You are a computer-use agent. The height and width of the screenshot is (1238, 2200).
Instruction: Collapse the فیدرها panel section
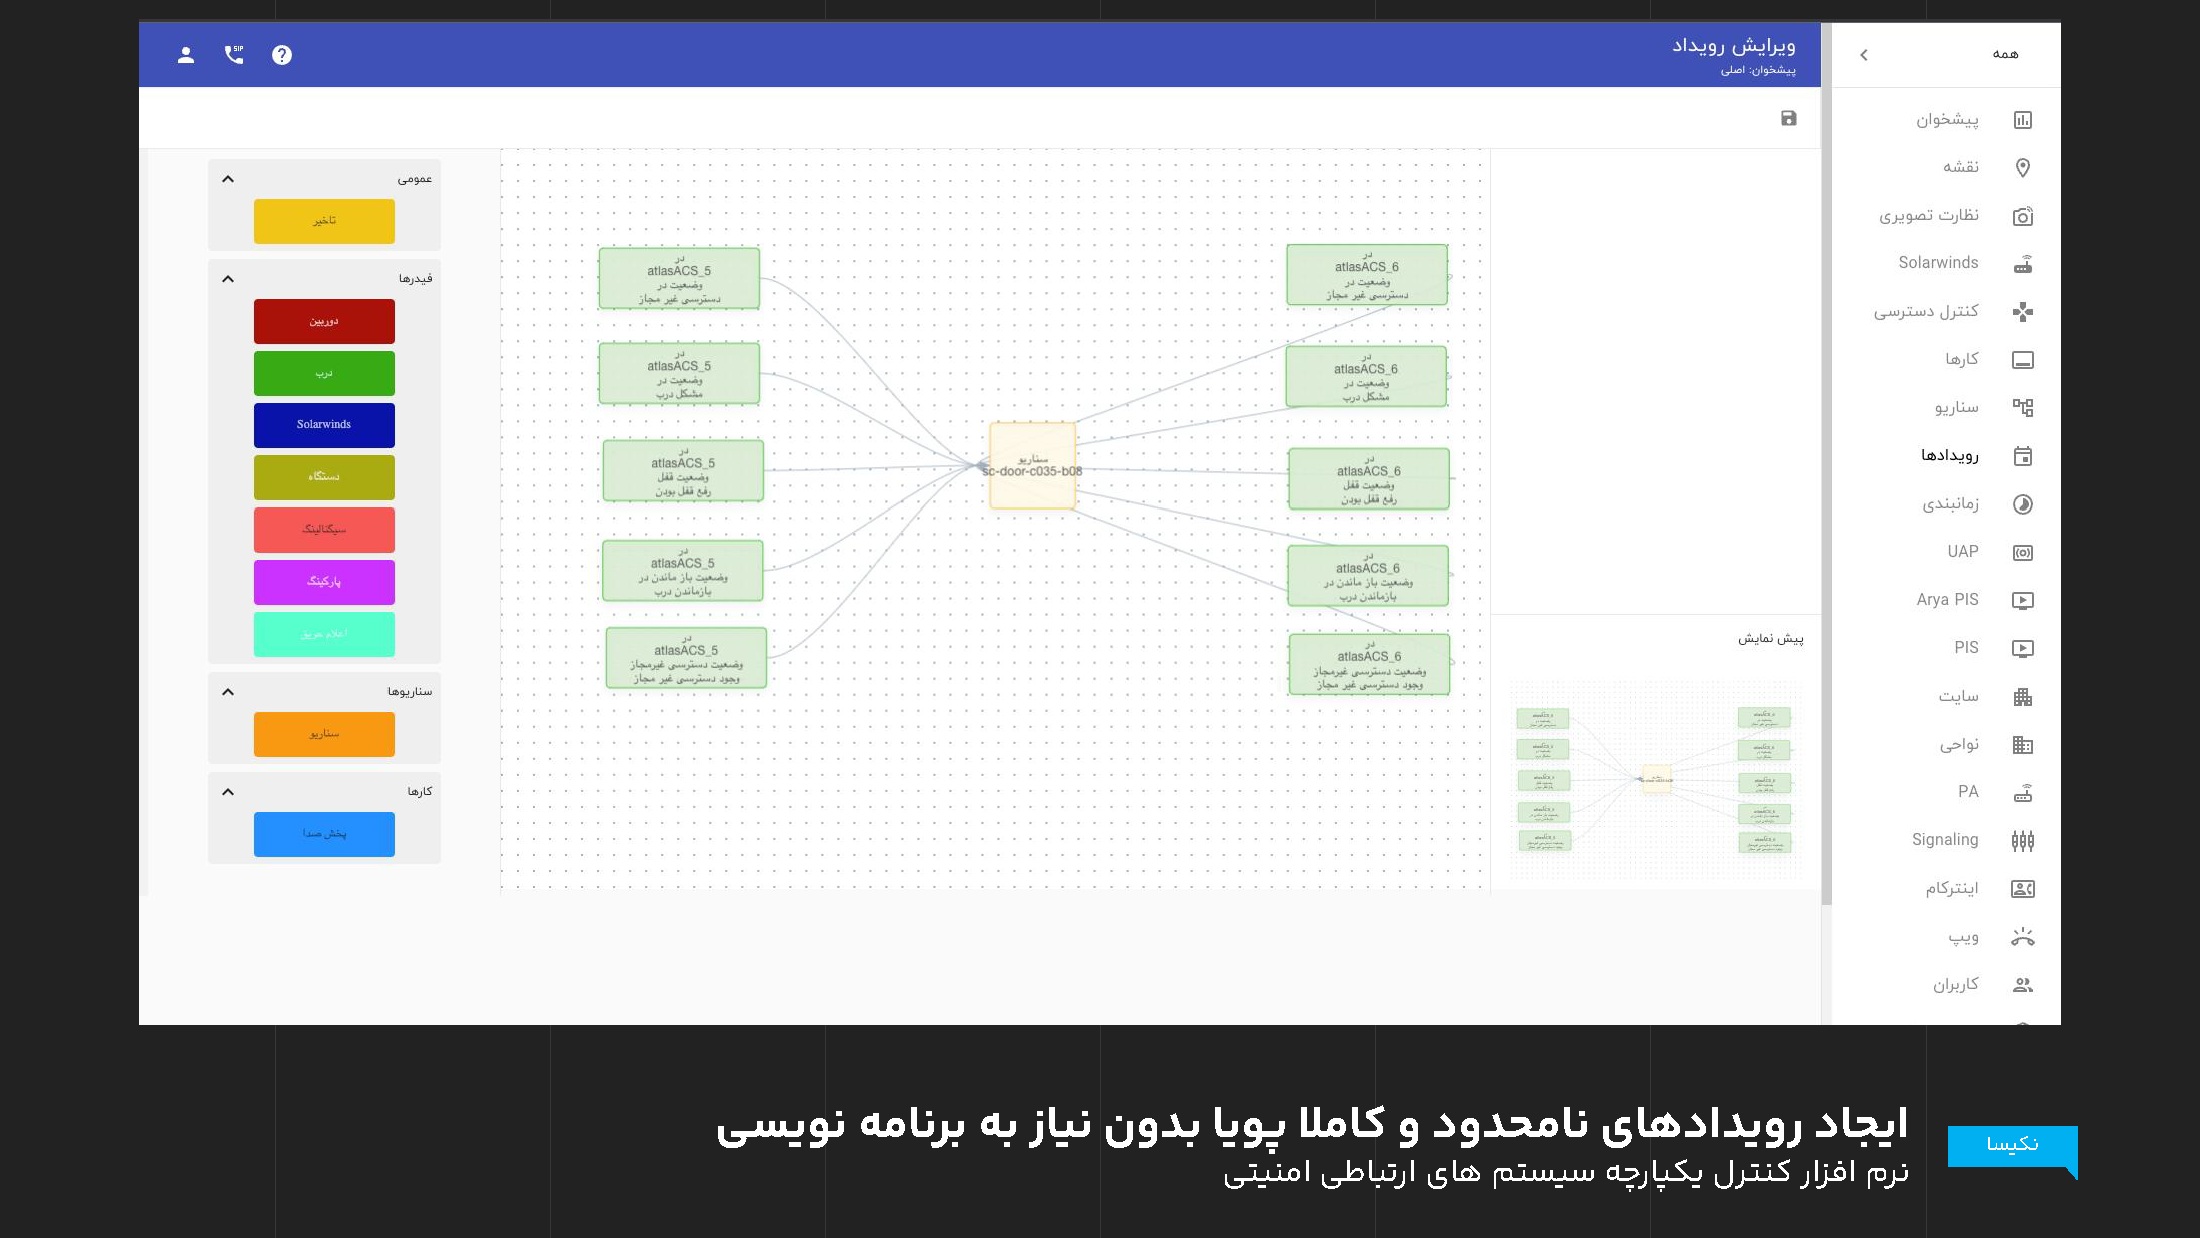(228, 279)
